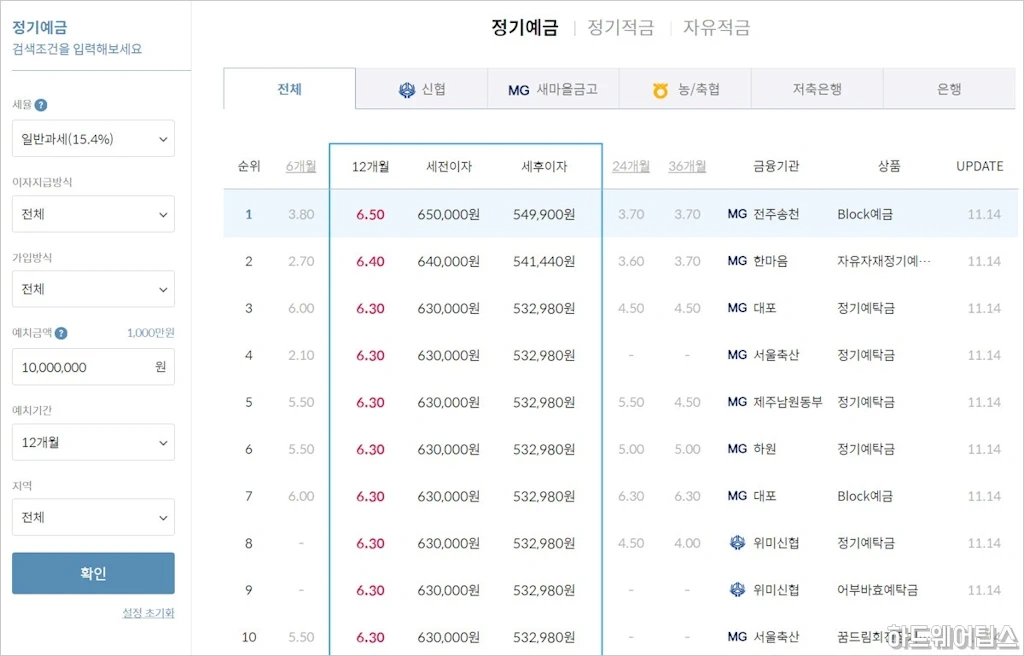Click 2.70 six-month rate in row 2
The width and height of the screenshot is (1024, 656).
coord(301,261)
